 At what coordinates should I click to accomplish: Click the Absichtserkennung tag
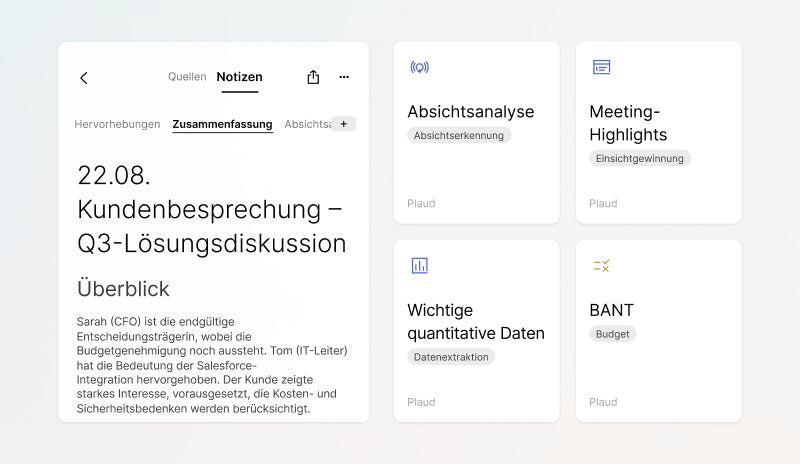pos(459,135)
